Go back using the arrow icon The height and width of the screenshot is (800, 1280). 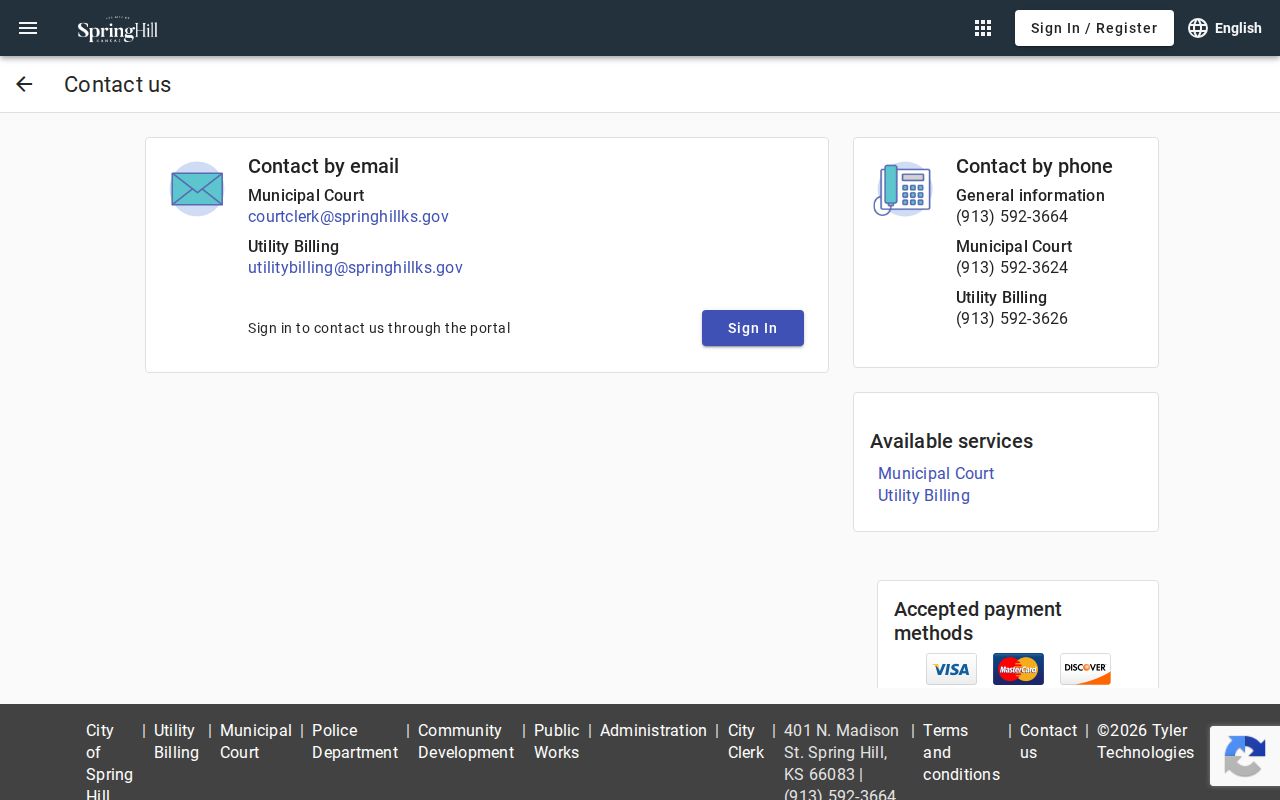(24, 84)
